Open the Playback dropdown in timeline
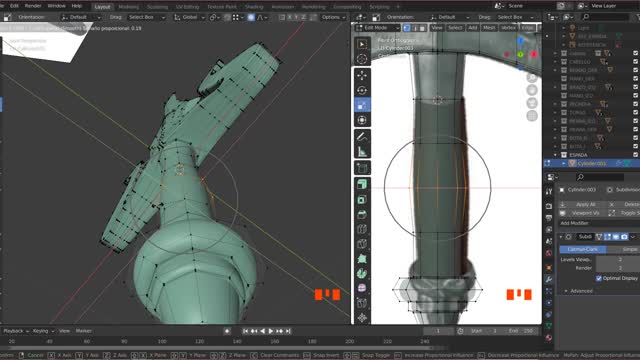Screen dimensions: 640x360 click(16, 331)
